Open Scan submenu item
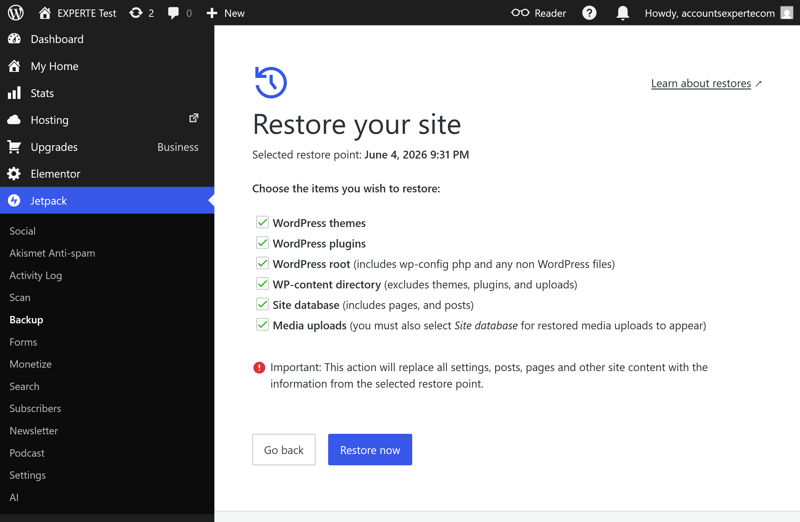Viewport: 800px width, 522px height. [x=20, y=297]
